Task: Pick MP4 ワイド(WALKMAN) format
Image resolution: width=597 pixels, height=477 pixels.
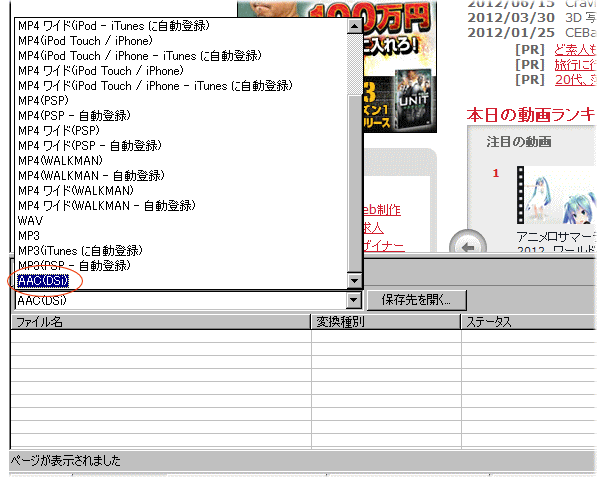Action: point(76,191)
